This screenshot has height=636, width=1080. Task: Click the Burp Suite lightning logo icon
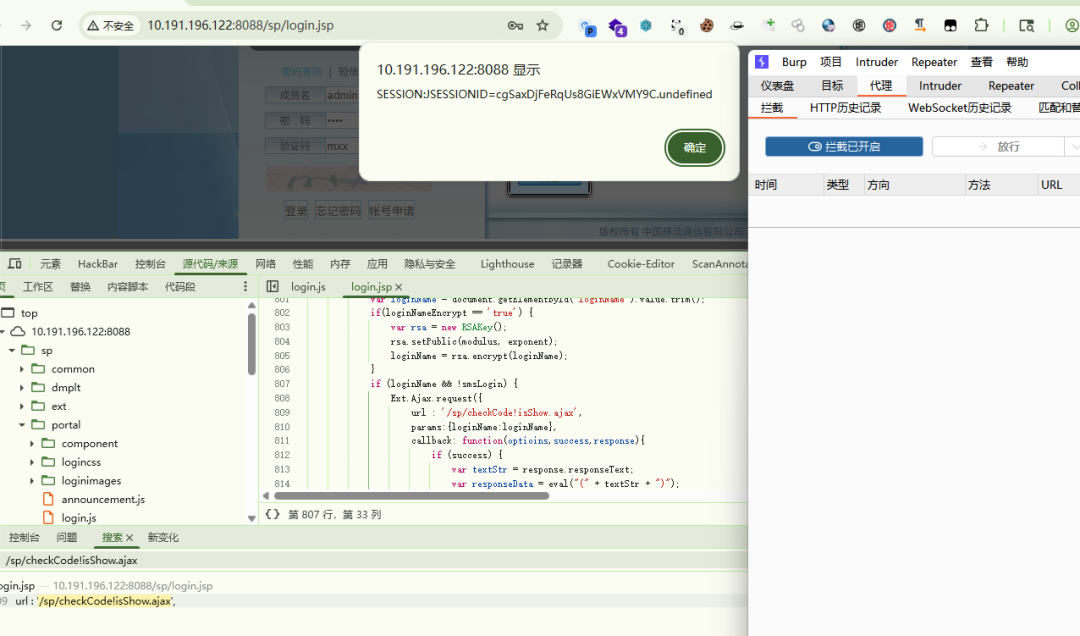coord(762,62)
